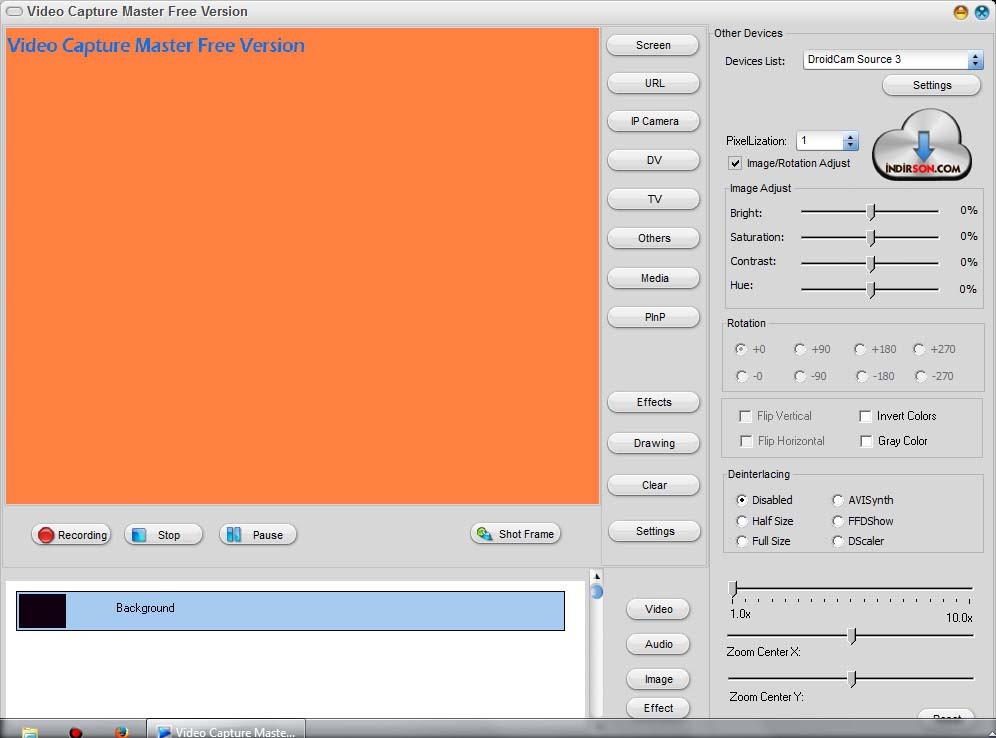The width and height of the screenshot is (996, 738).
Task: Click the Zoom Center Y slider handle
Action: pyautogui.click(x=852, y=679)
